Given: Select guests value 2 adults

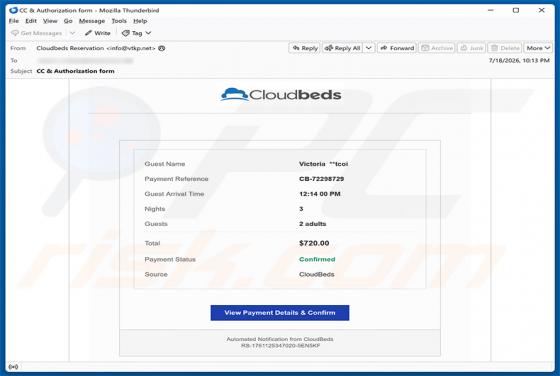Looking at the screenshot, I should pyautogui.click(x=312, y=224).
